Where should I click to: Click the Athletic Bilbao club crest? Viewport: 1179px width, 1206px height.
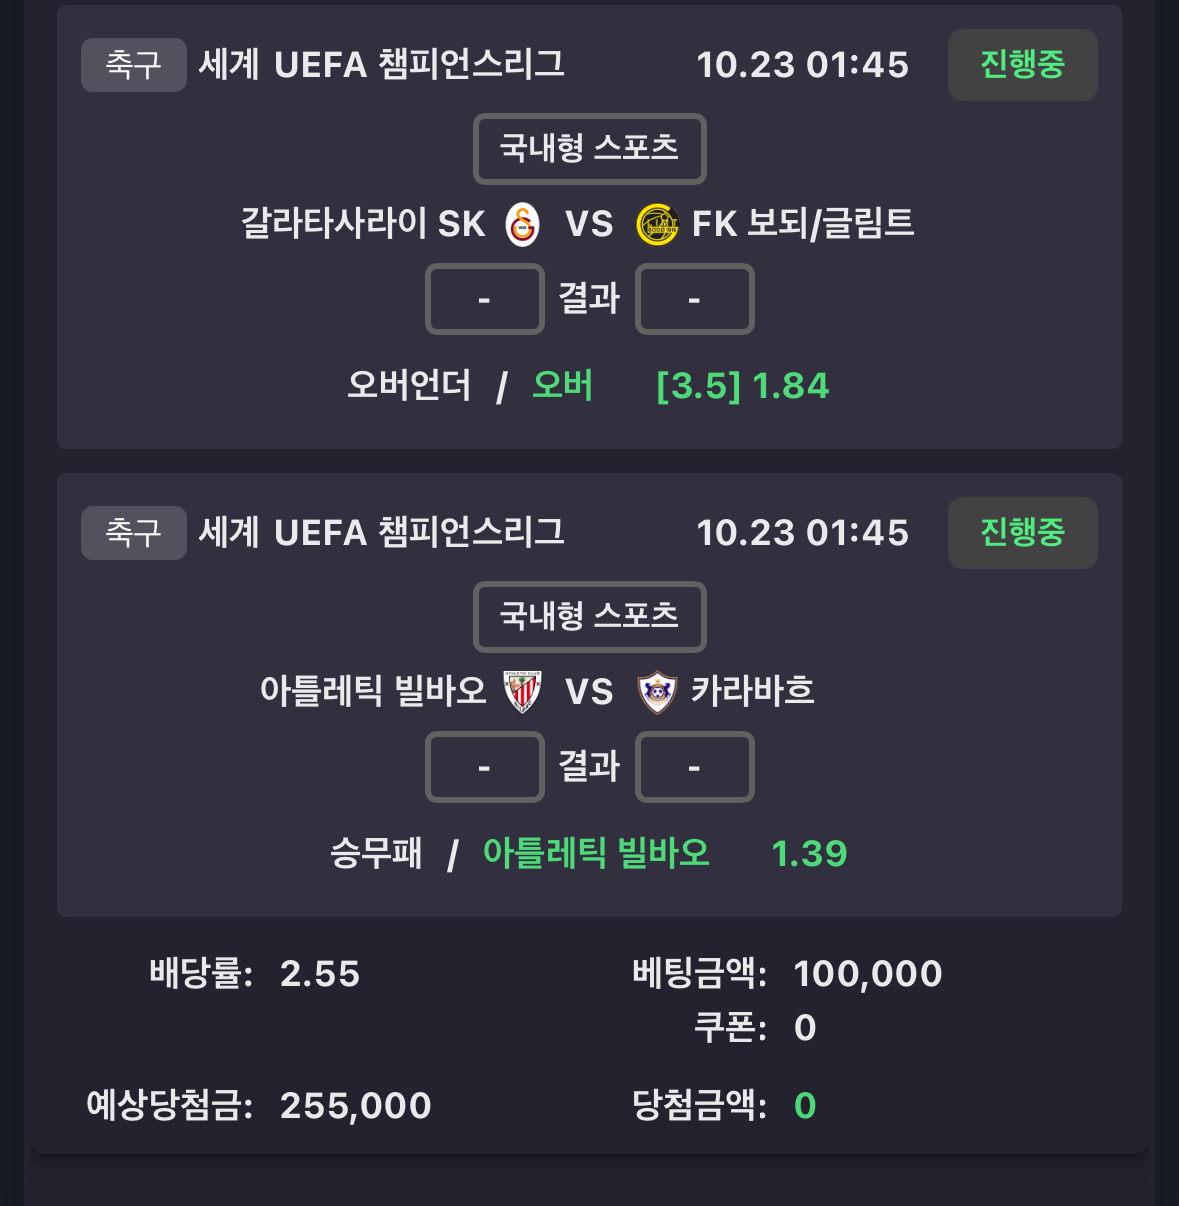click(x=522, y=692)
